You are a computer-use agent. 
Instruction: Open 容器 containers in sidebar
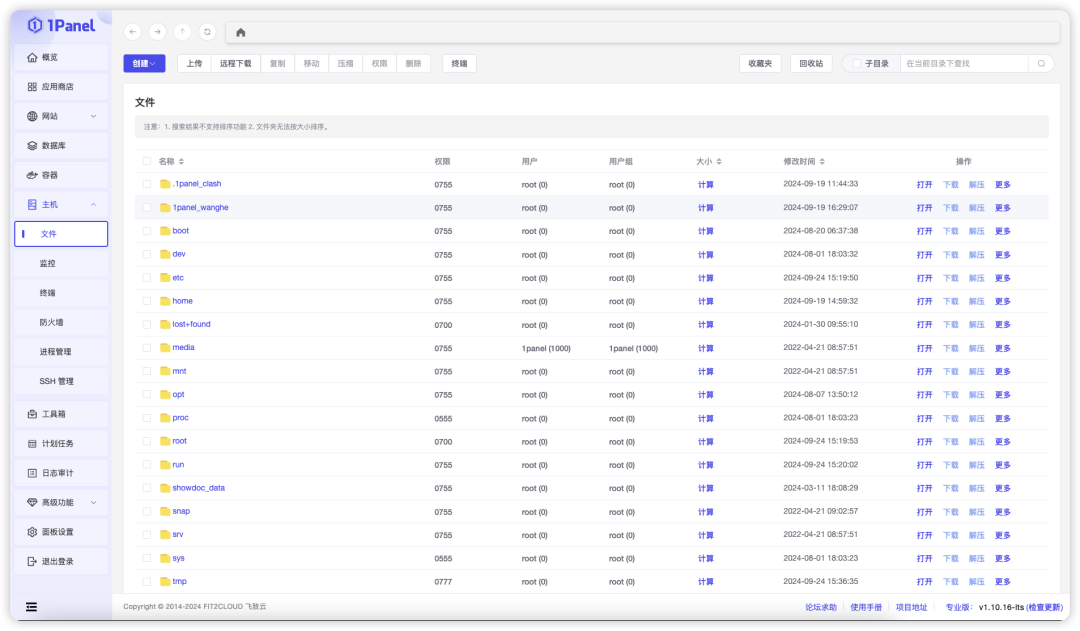pyautogui.click(x=61, y=175)
